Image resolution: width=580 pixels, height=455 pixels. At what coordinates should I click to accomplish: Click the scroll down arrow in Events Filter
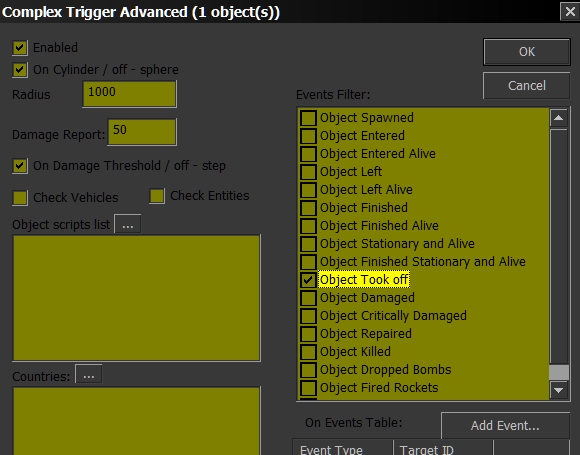559,390
